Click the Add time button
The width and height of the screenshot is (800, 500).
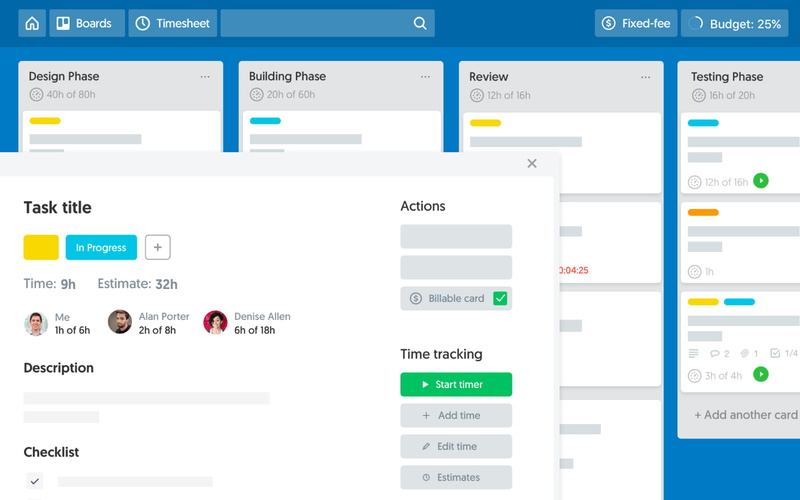point(456,415)
